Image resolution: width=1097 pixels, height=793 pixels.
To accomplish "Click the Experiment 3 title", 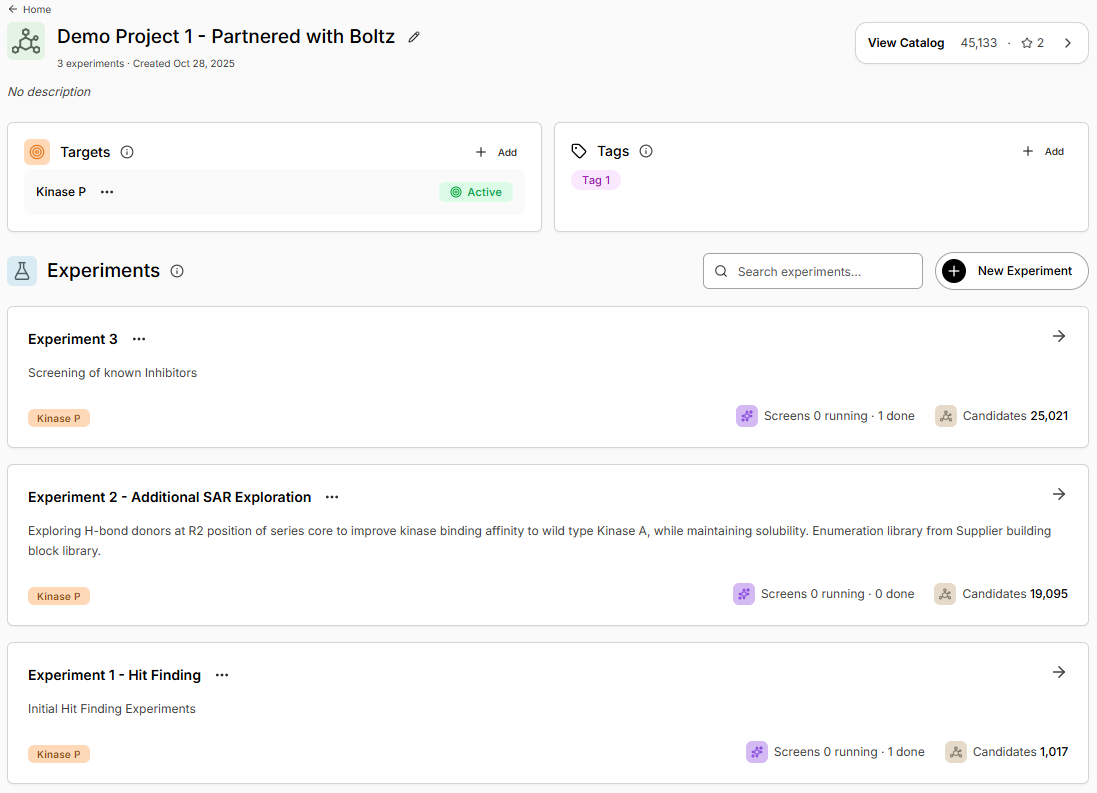I will [73, 339].
